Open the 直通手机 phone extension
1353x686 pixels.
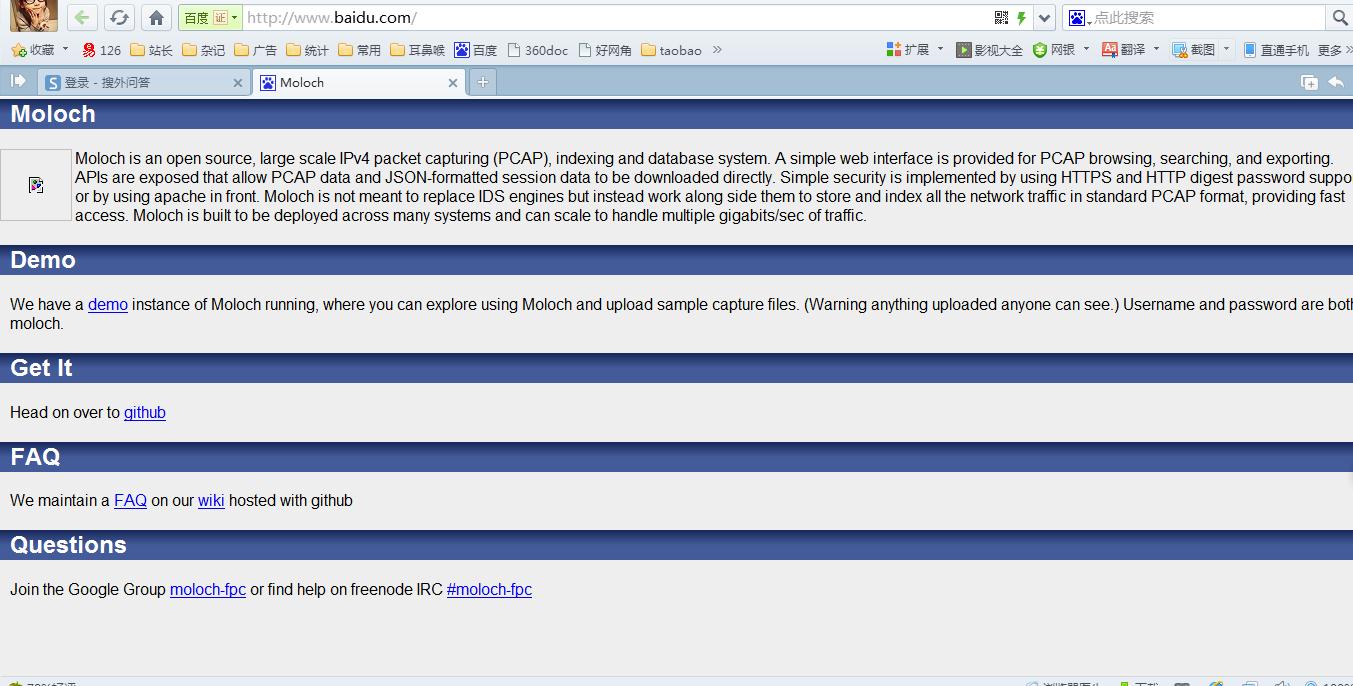pyautogui.click(x=1276, y=50)
